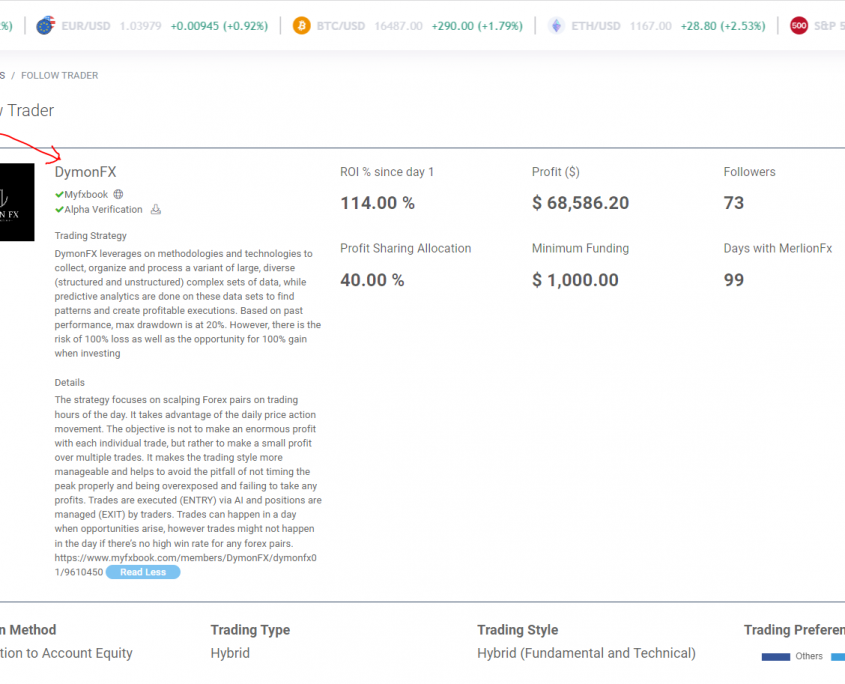Click the DymonFX trader name heading
845x684 pixels.
(85, 172)
